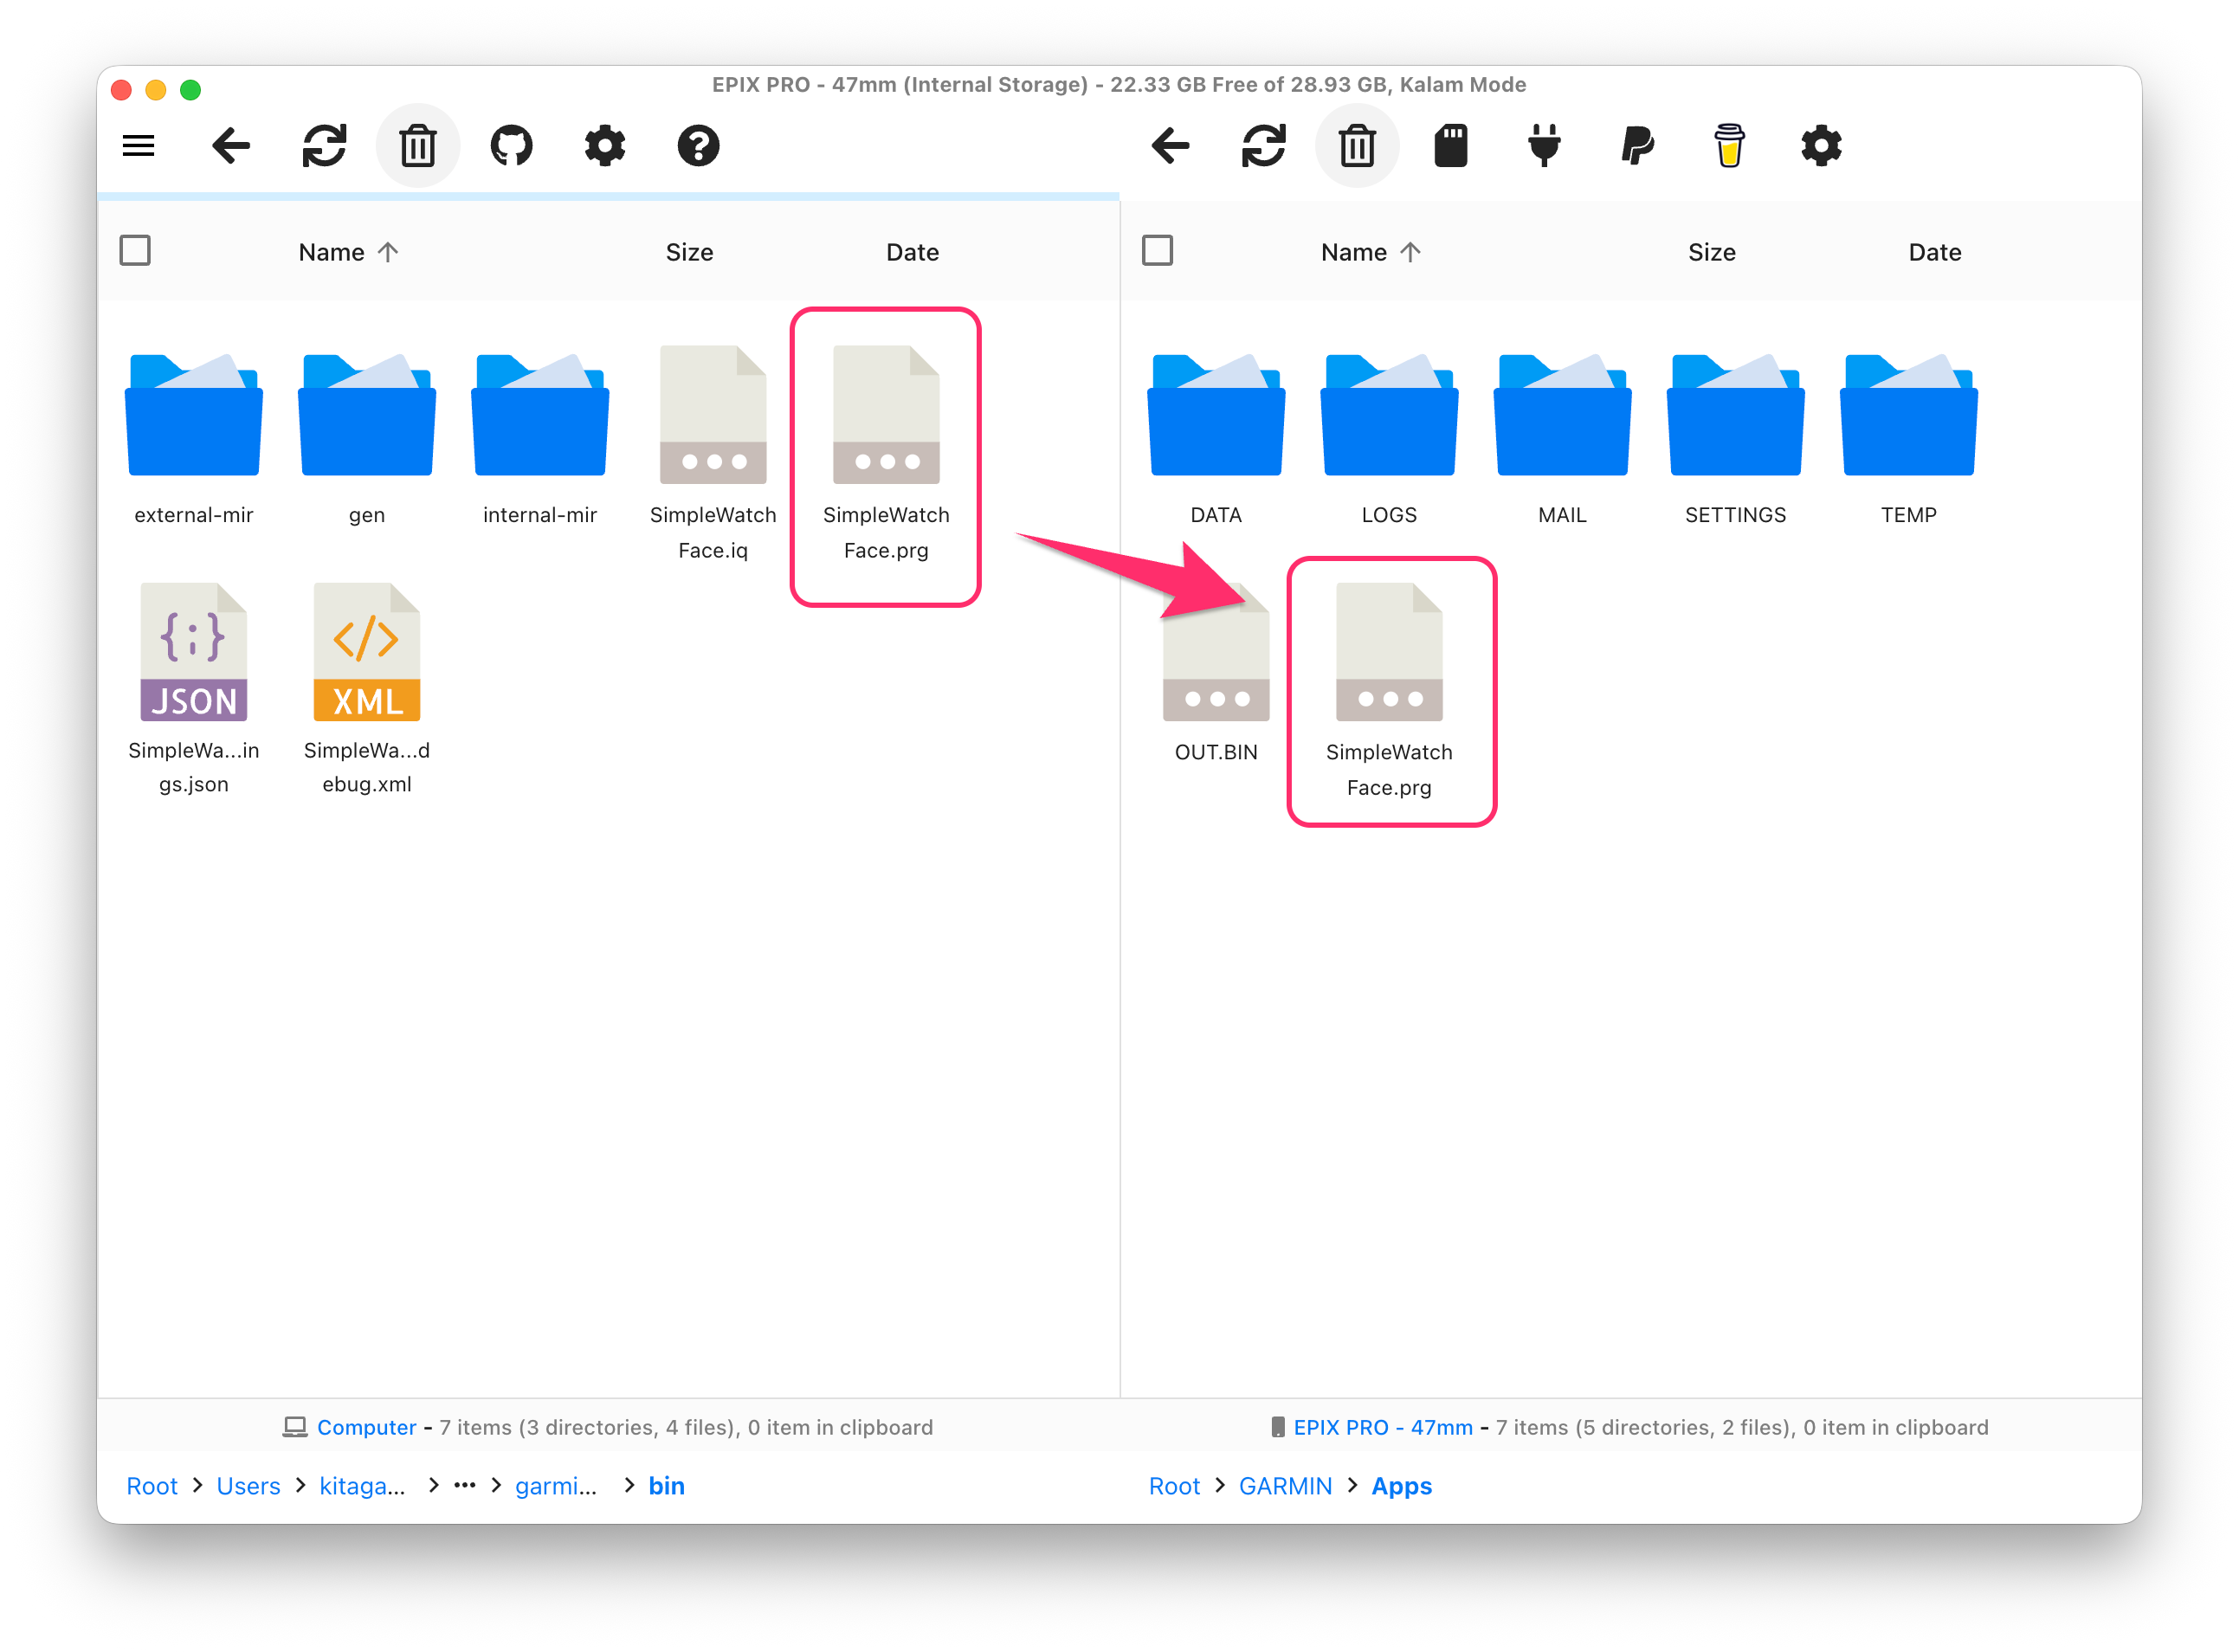
Task: Click the right pane name sort arrow
Action: tap(1410, 252)
